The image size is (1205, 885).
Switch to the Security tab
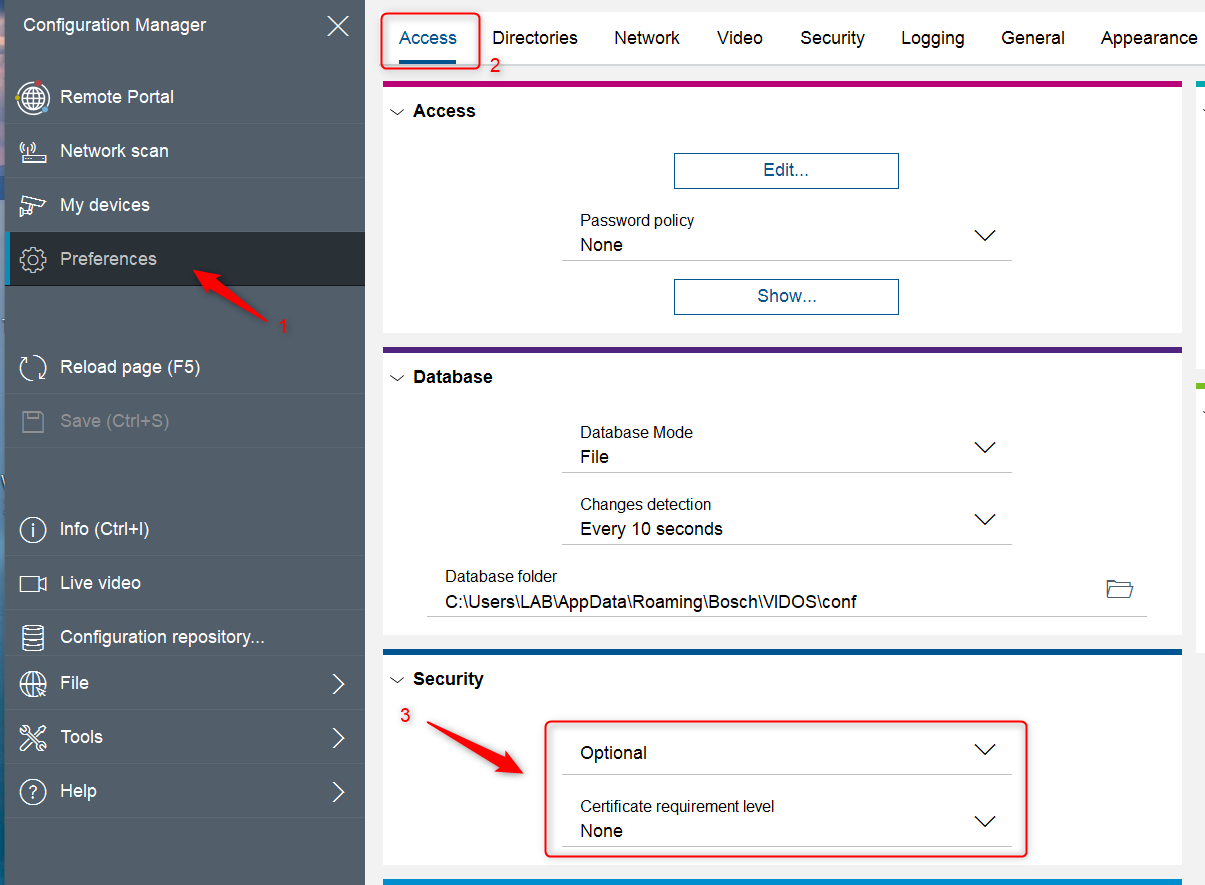832,38
